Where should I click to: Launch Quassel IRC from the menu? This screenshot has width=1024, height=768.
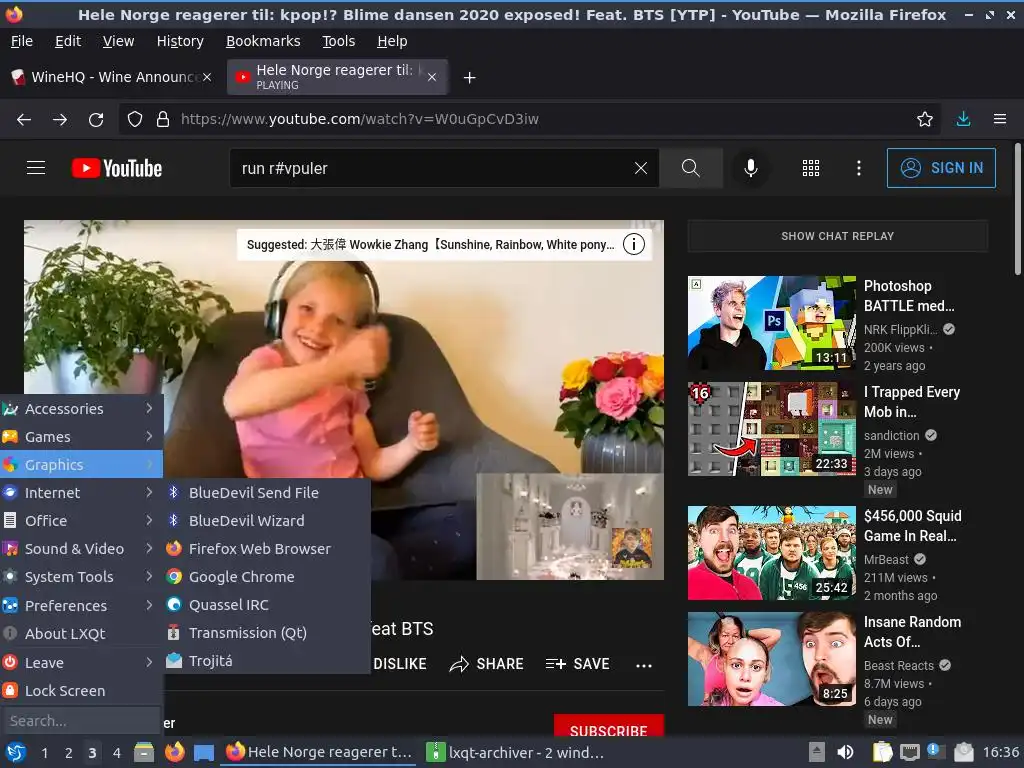266,605
